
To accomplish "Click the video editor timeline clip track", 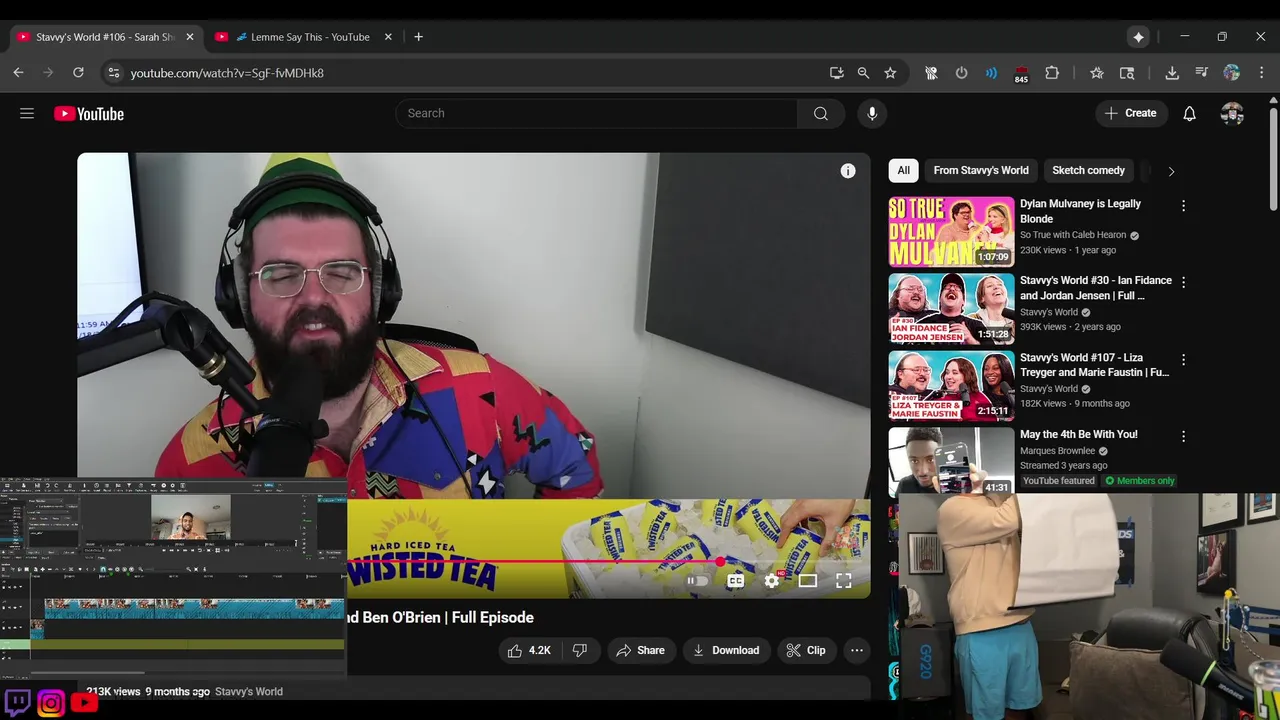I will click(x=194, y=608).
